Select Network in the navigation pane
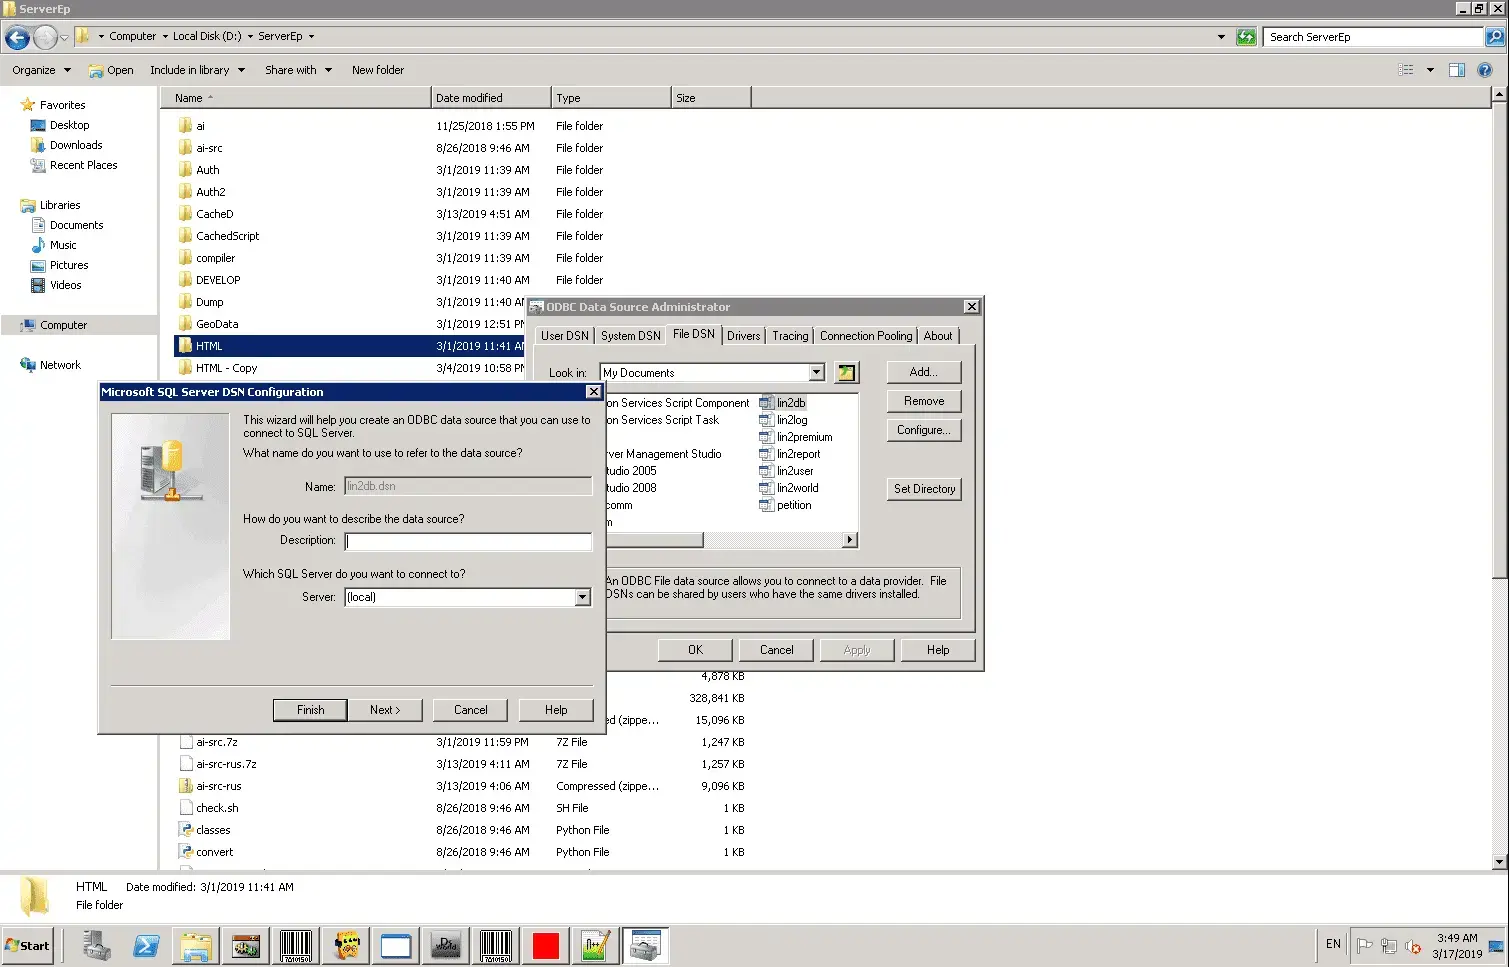 click(60, 365)
